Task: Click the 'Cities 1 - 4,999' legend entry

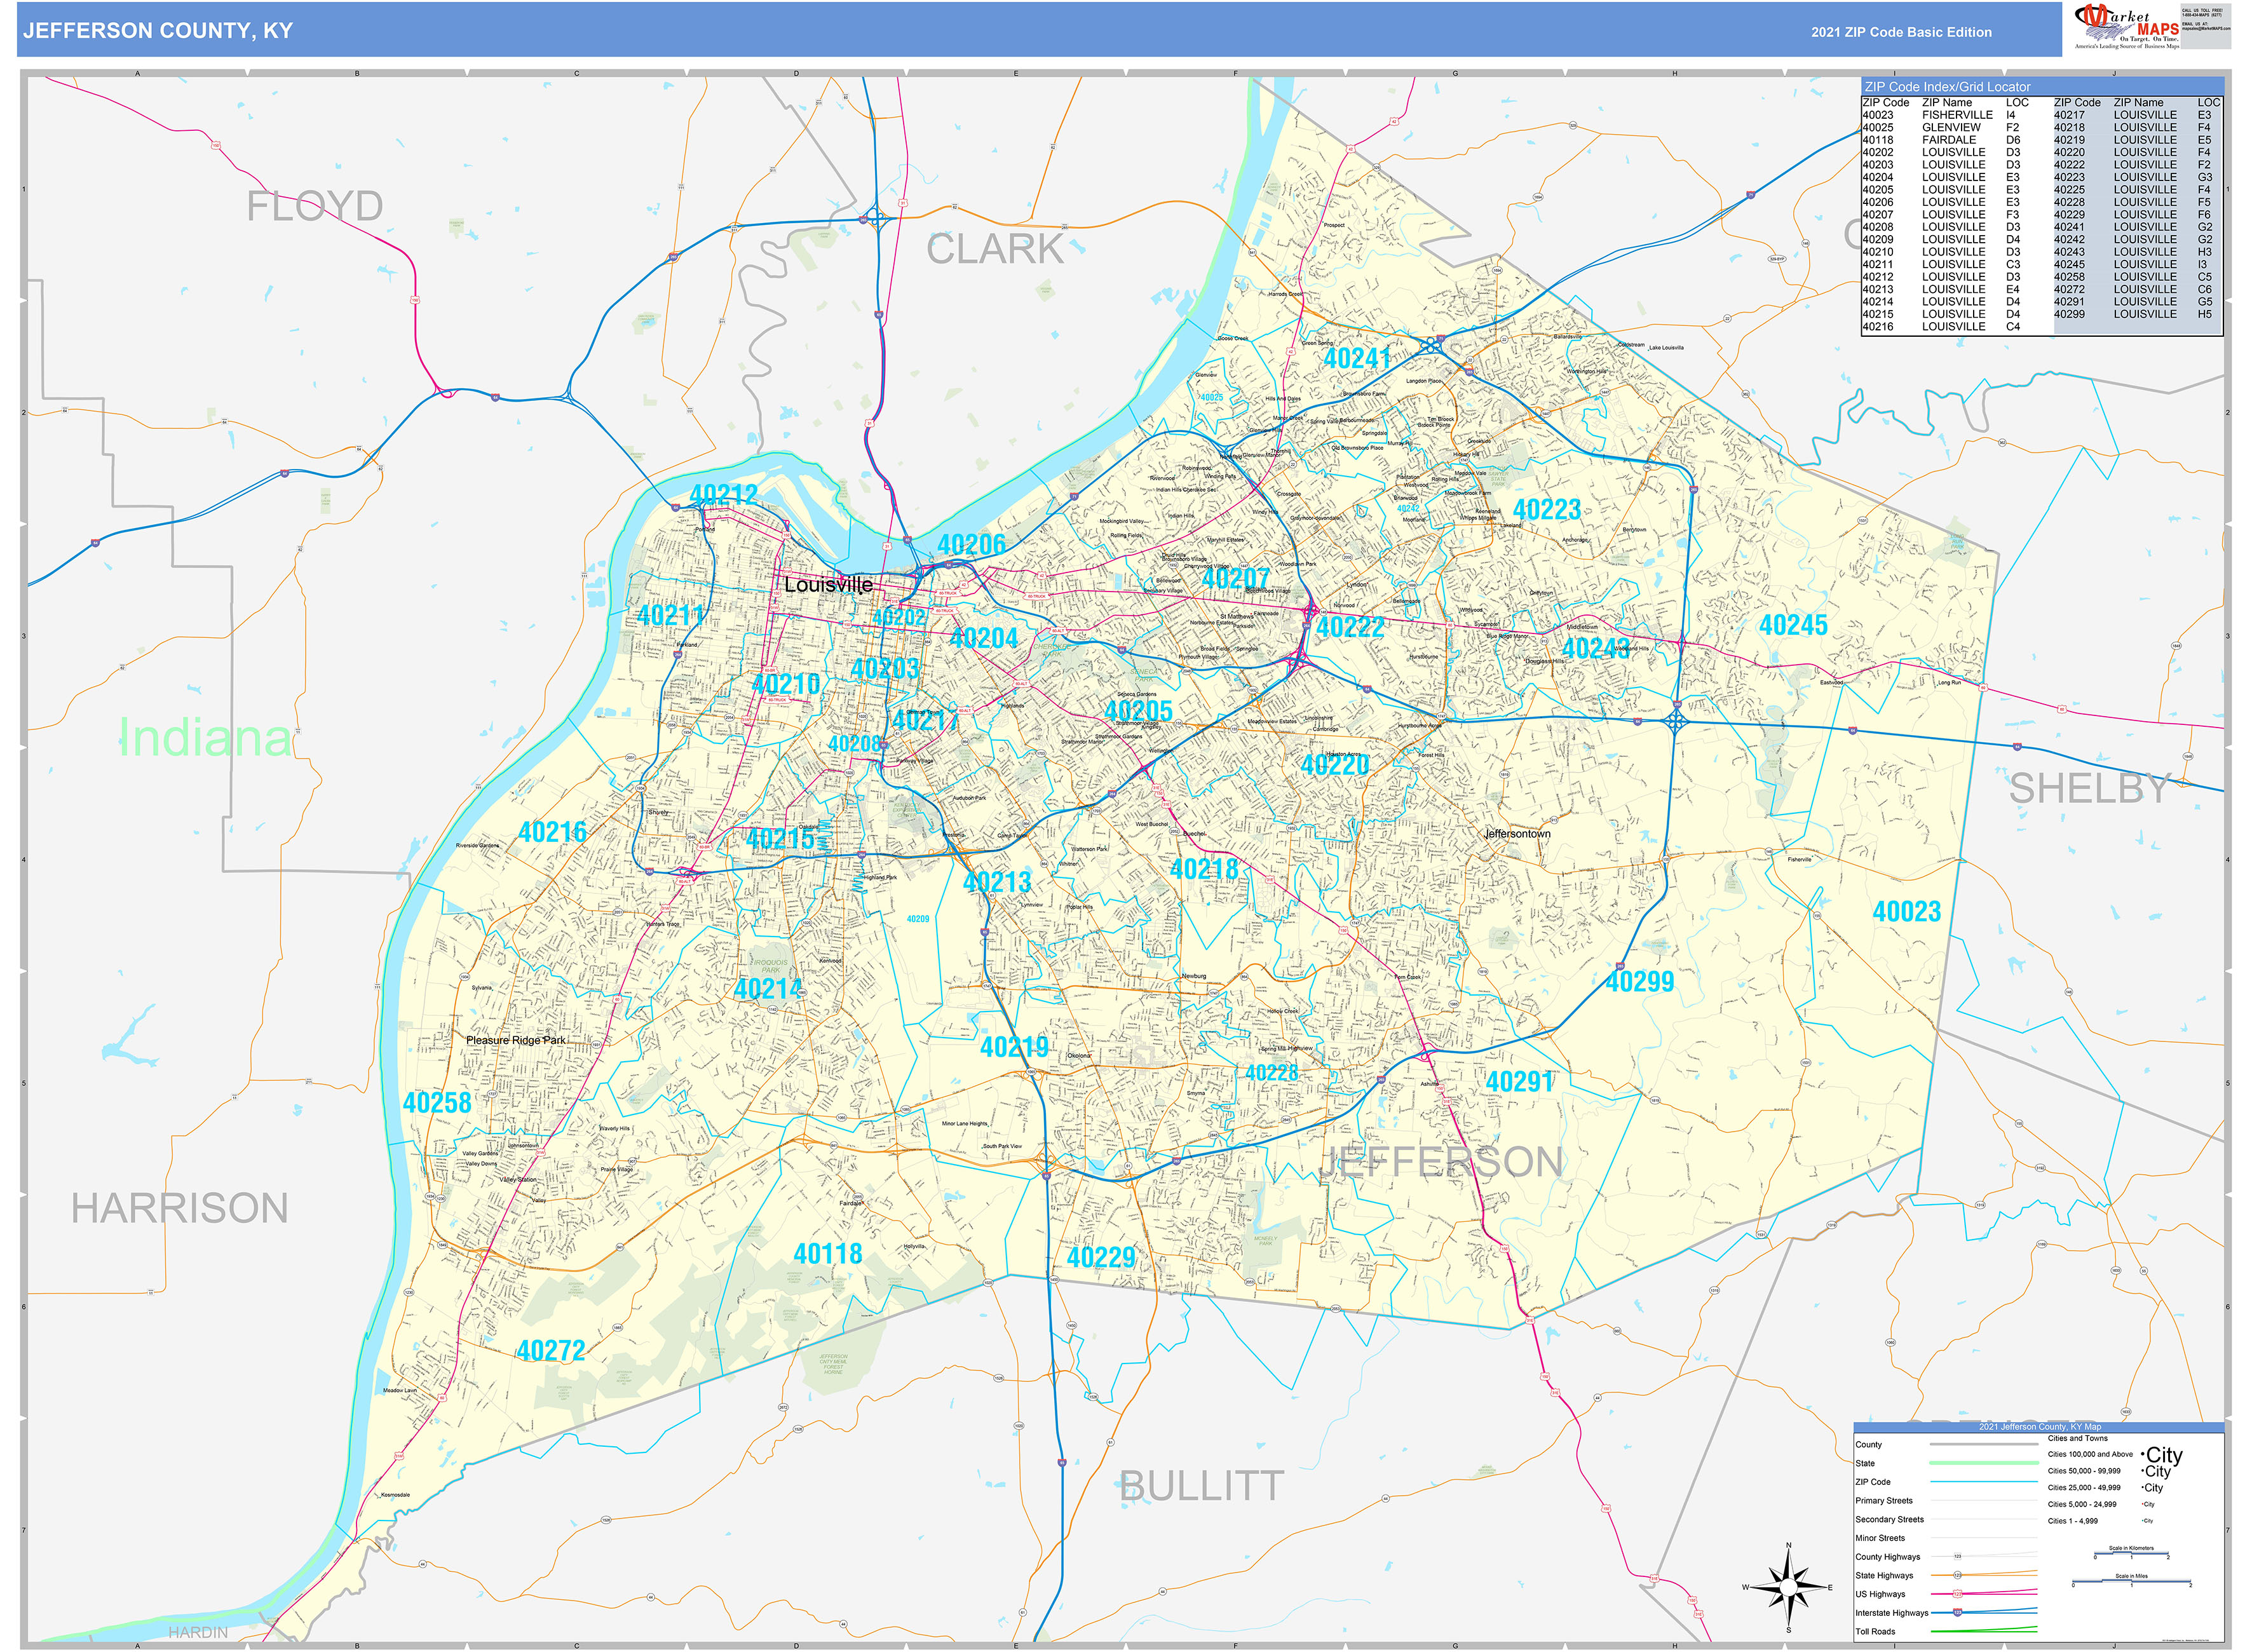Action: point(2072,1520)
